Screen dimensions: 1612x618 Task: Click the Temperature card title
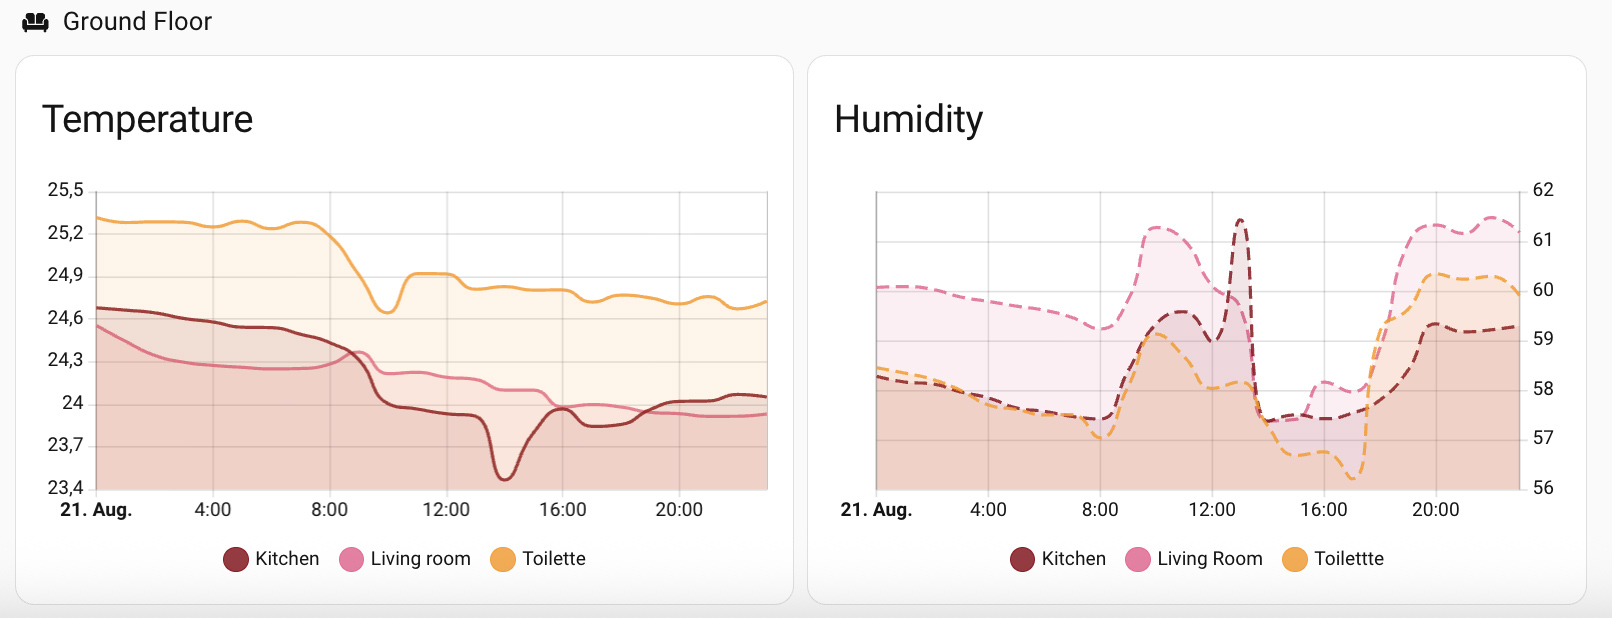148,120
